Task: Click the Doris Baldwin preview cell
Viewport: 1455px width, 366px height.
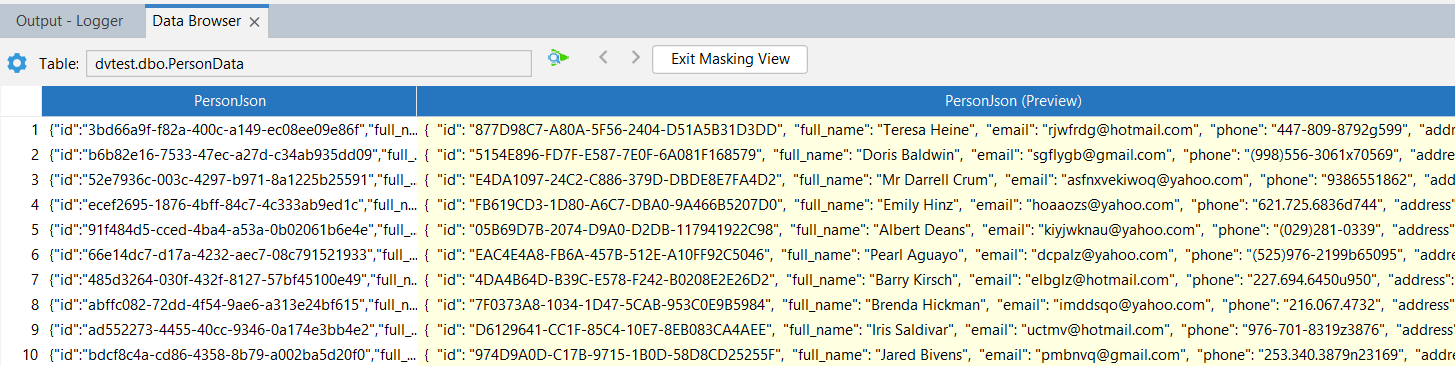Action: point(936,154)
